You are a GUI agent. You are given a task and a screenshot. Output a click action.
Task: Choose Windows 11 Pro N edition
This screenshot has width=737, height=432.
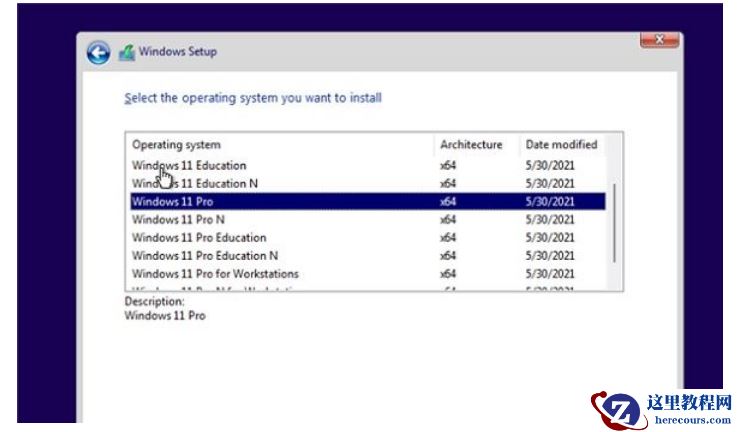368,220
